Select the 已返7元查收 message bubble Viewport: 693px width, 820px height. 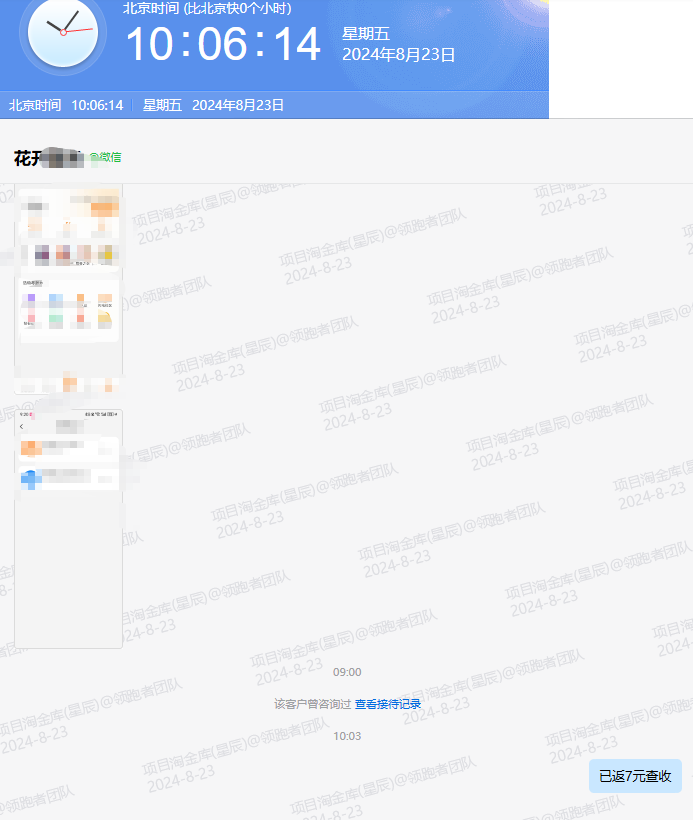(635, 776)
